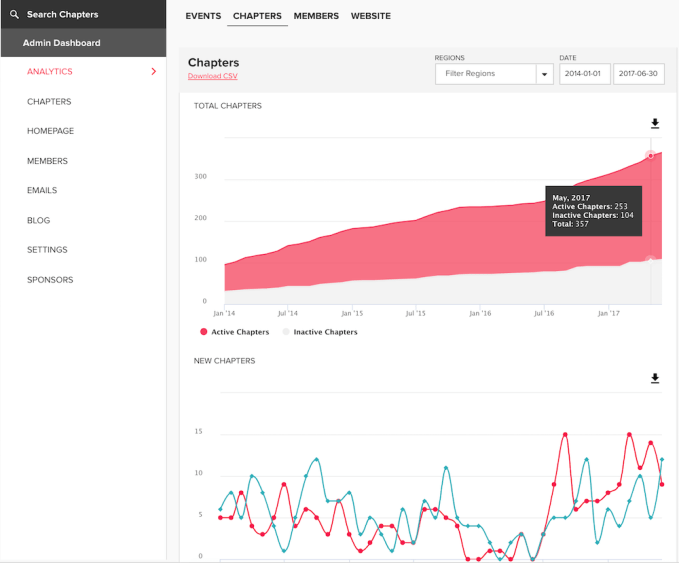The width and height of the screenshot is (679, 563).
Task: Open Settings in the sidebar
Action: 47,250
